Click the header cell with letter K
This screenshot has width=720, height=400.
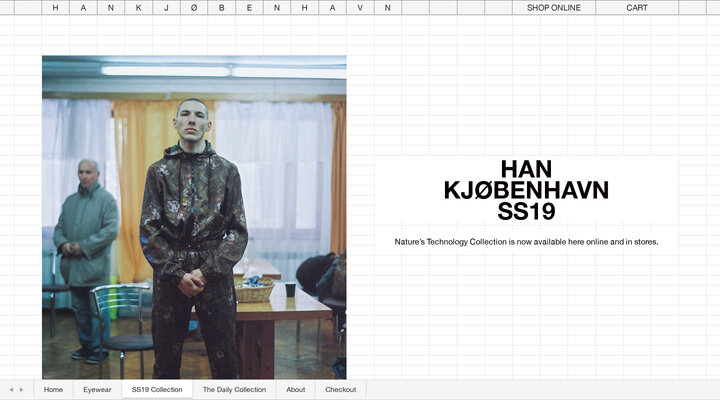(x=139, y=7)
